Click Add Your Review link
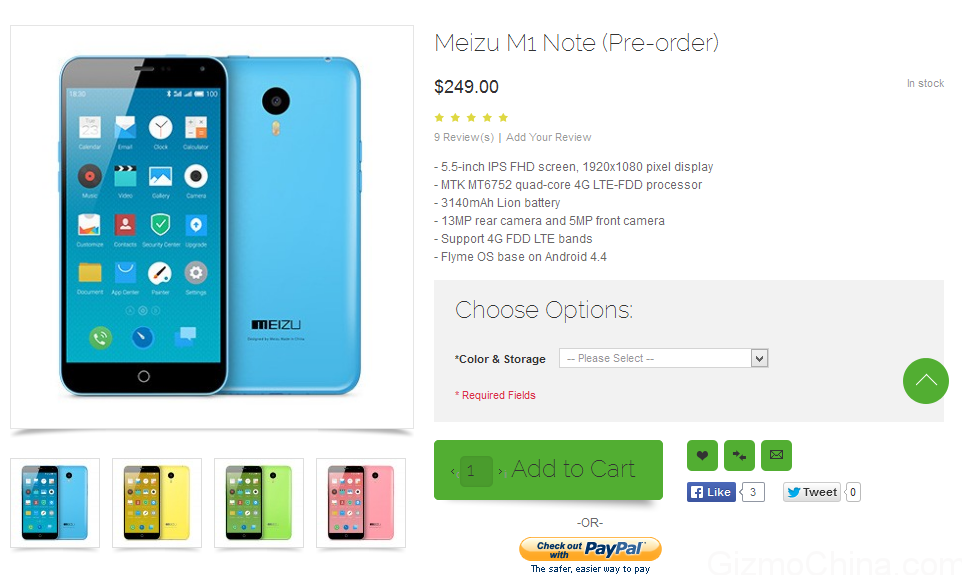Screen dimensions: 962x575 (548, 137)
